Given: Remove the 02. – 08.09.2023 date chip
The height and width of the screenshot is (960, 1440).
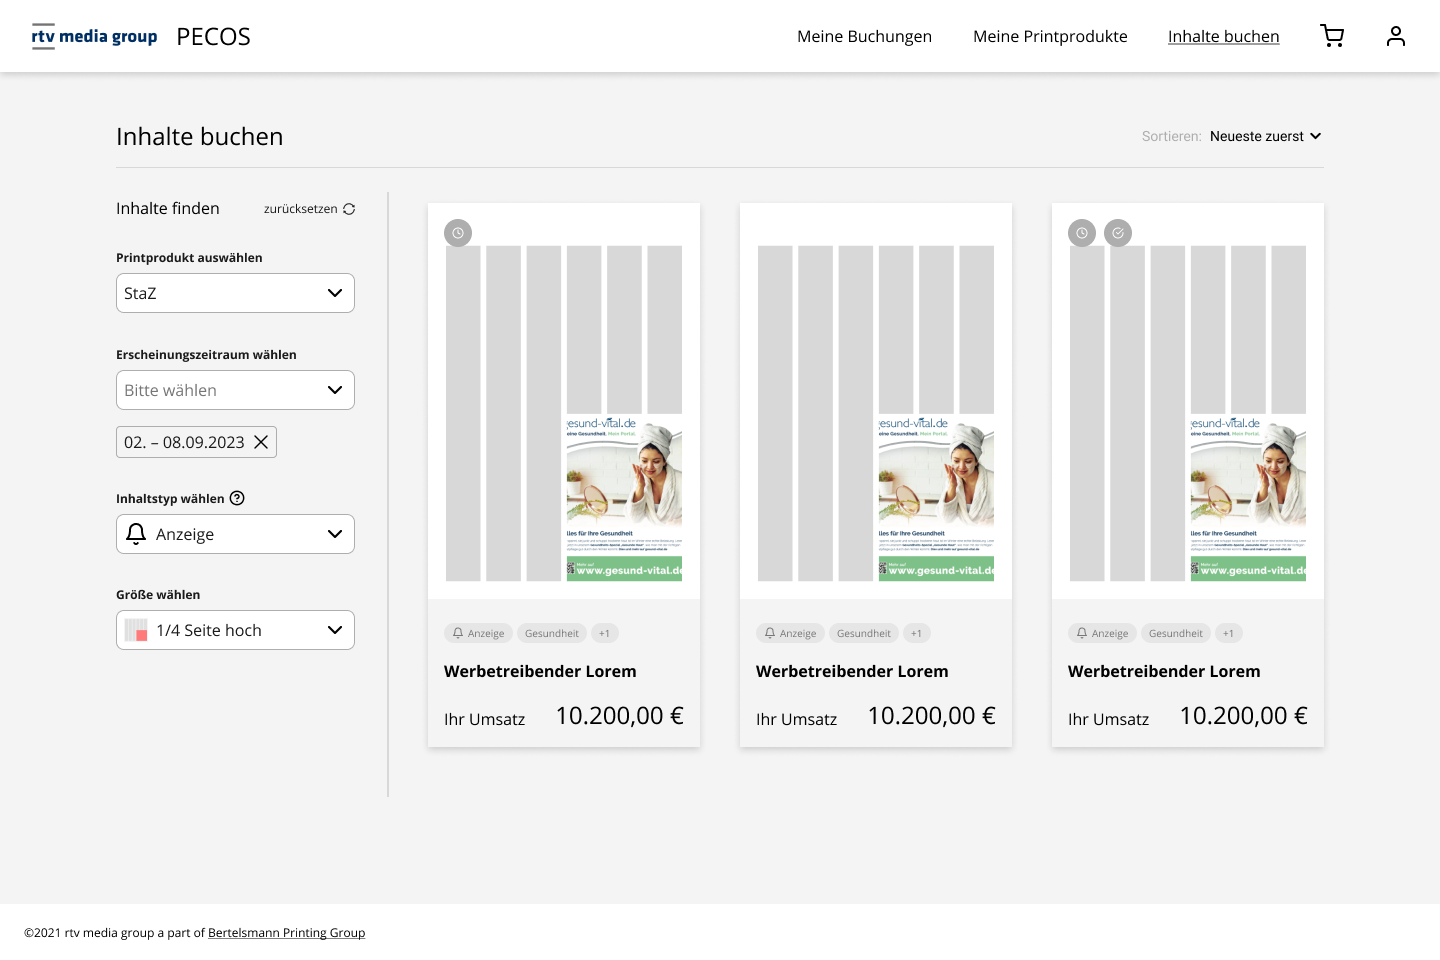Looking at the screenshot, I should [x=261, y=442].
